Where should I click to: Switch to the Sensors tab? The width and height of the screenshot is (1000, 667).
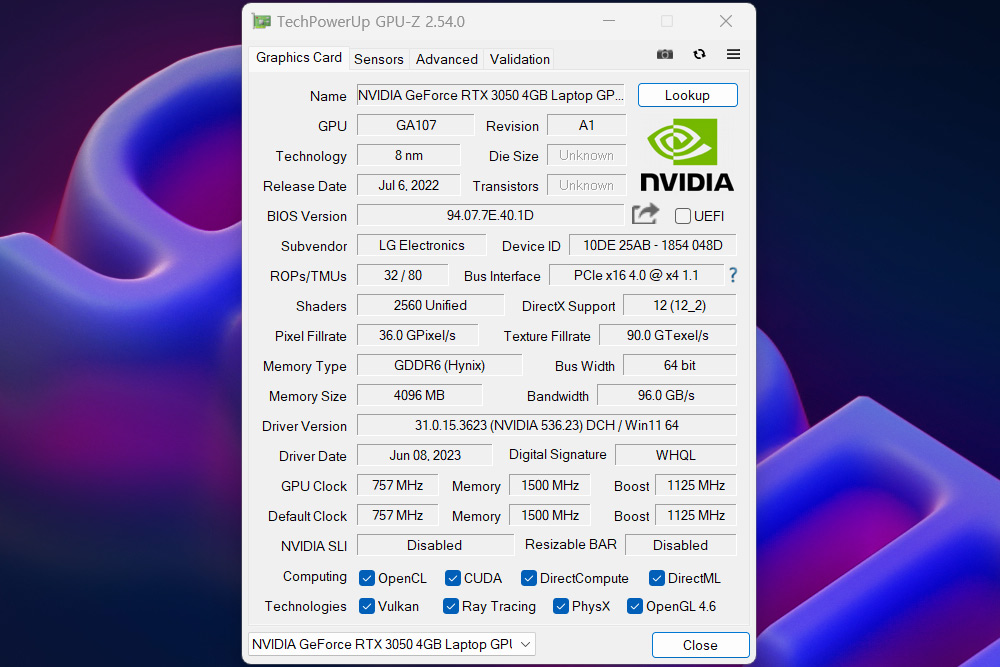379,59
